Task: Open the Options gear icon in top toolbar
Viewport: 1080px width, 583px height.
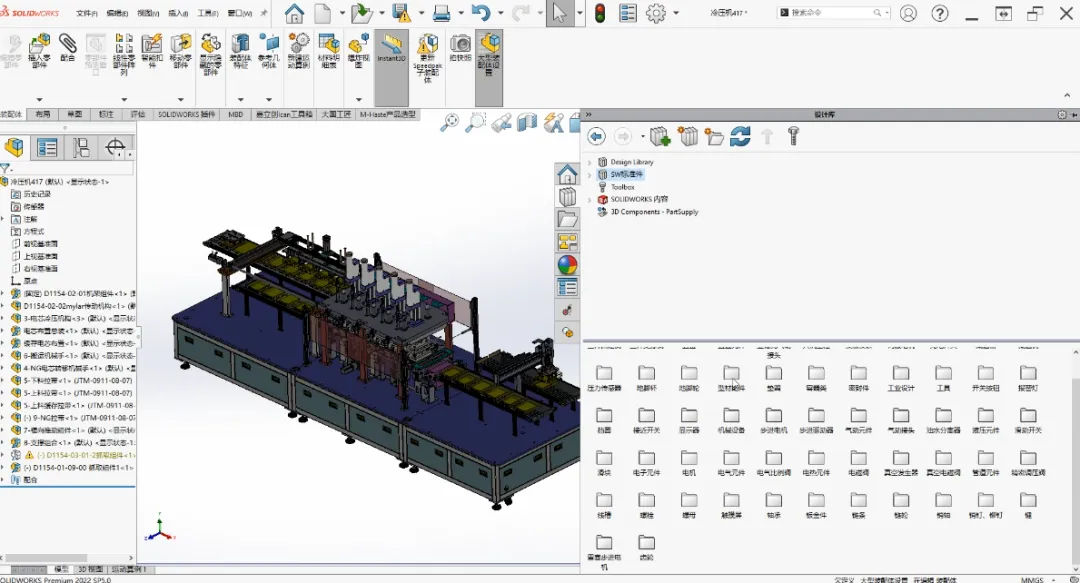Action: pyautogui.click(x=656, y=14)
